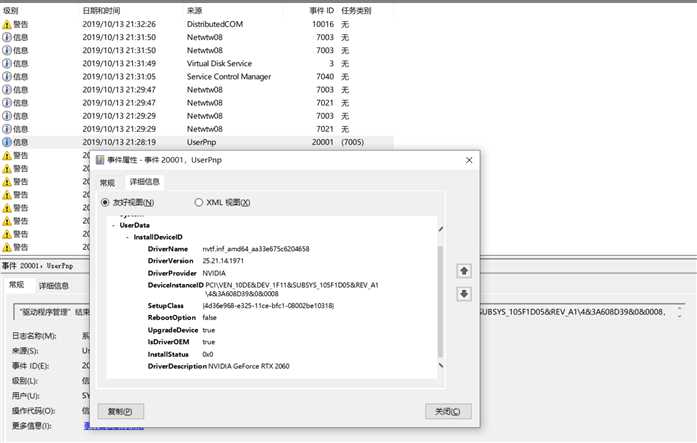Click info icon of the 21:29:29 Netwtw08 7003 row
Image resolution: width=697 pixels, height=443 pixels.
click(7, 116)
